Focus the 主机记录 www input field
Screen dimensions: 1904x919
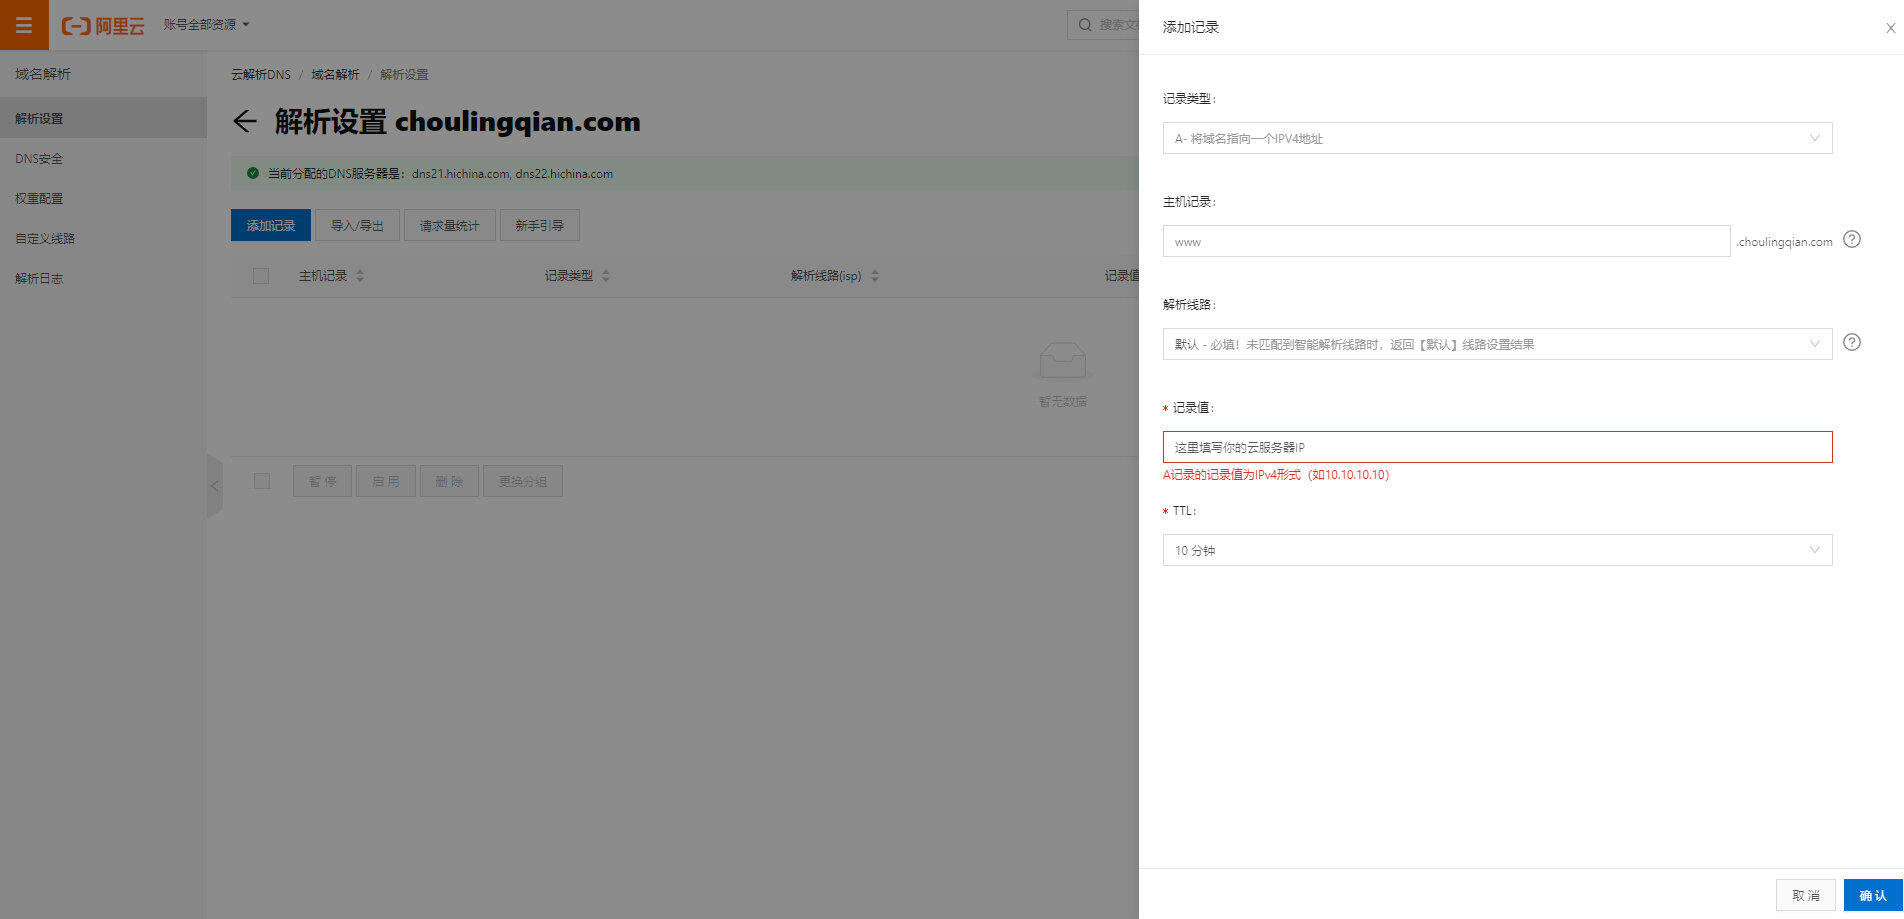coord(1446,241)
